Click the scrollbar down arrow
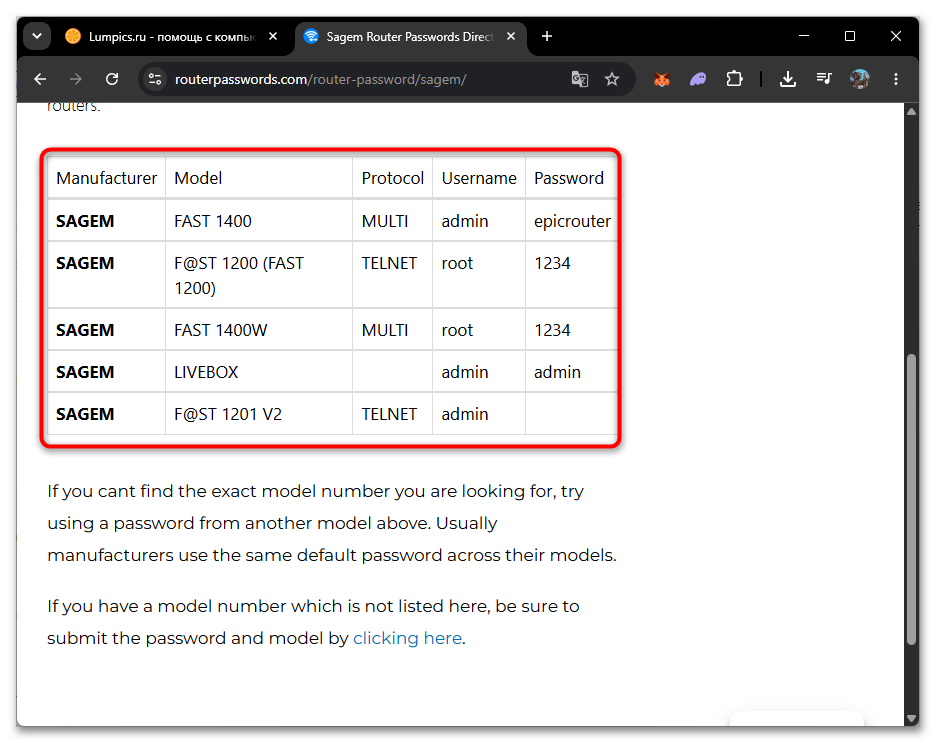The height and width of the screenshot is (743, 936). (x=911, y=718)
